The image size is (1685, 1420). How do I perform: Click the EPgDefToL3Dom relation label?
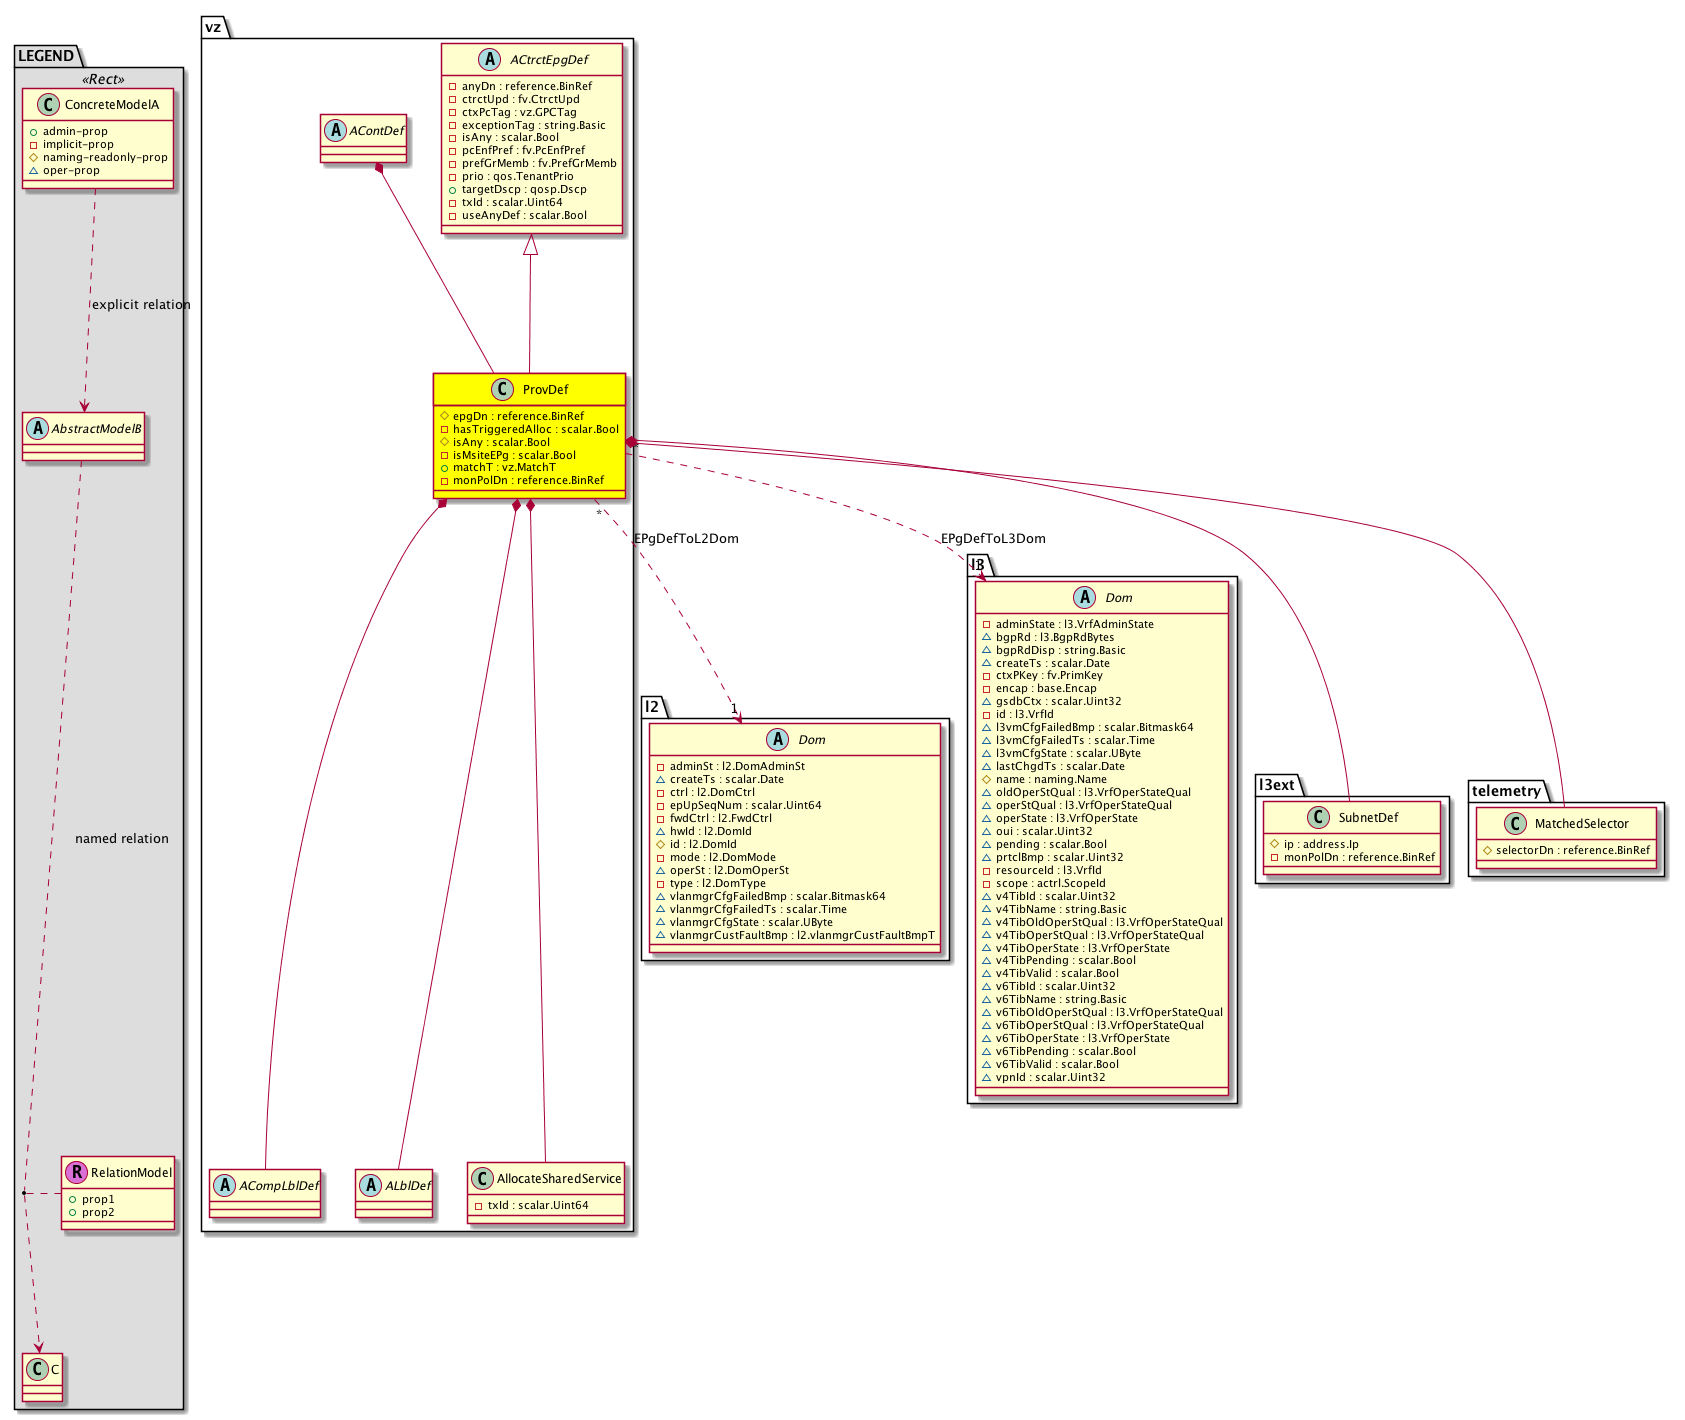coord(992,538)
